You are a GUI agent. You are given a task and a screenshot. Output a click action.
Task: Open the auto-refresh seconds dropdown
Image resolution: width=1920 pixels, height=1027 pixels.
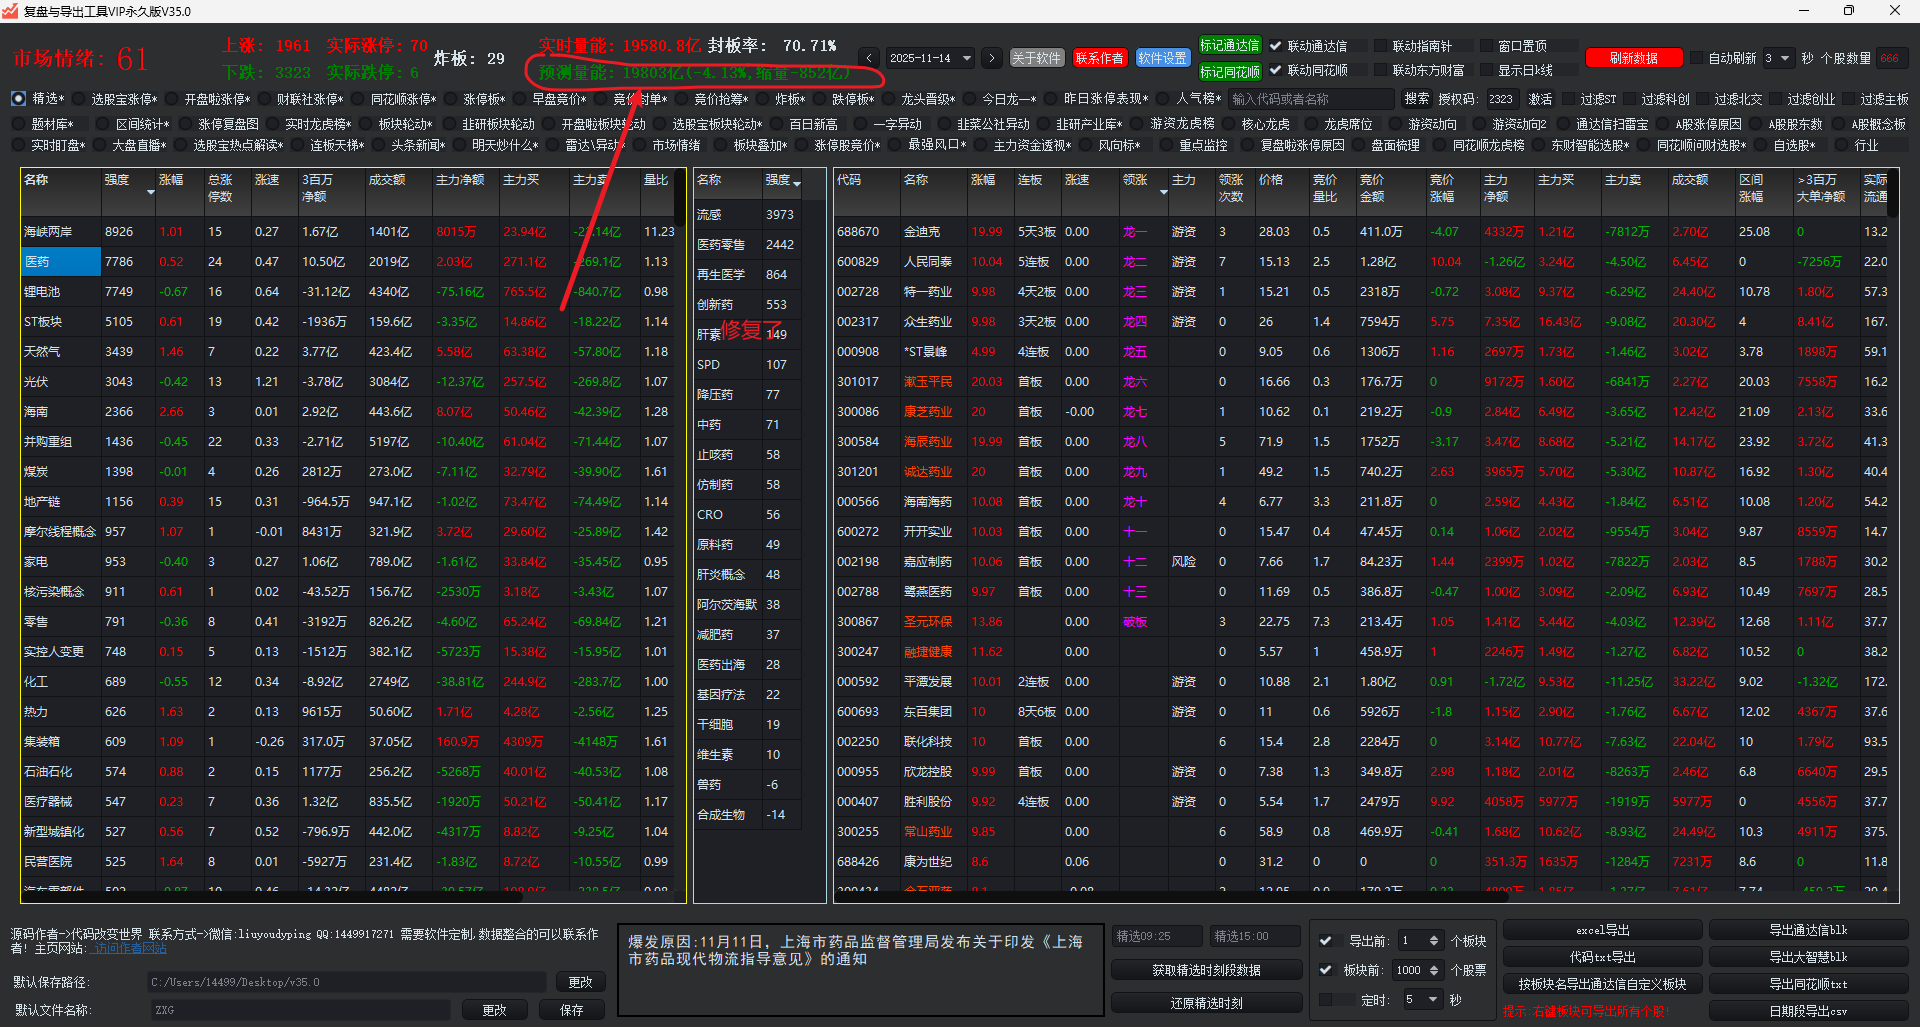[1777, 58]
